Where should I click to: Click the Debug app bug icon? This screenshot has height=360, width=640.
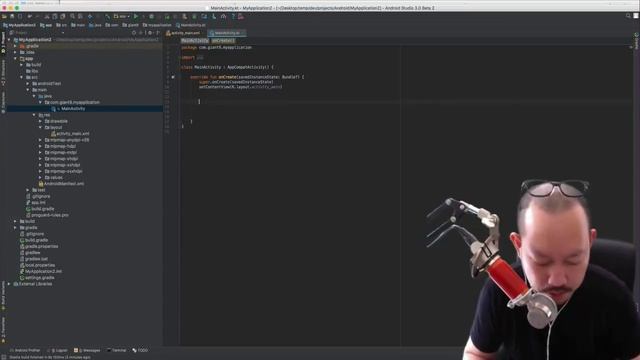[x=151, y=16]
